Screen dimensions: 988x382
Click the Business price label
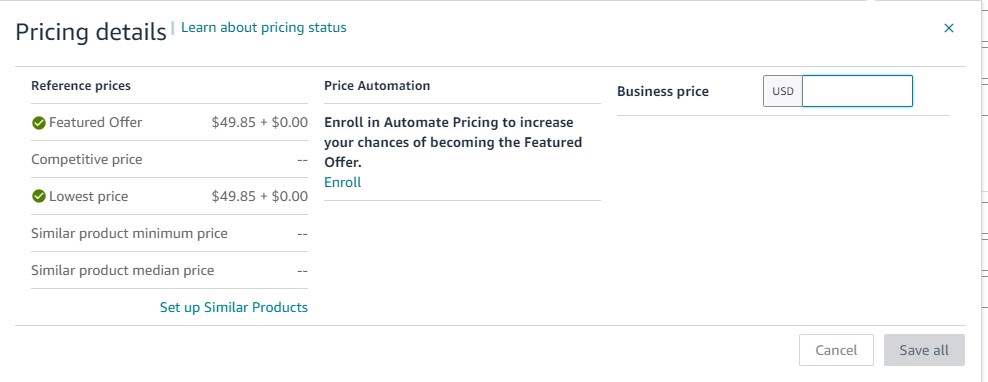pyautogui.click(x=663, y=91)
